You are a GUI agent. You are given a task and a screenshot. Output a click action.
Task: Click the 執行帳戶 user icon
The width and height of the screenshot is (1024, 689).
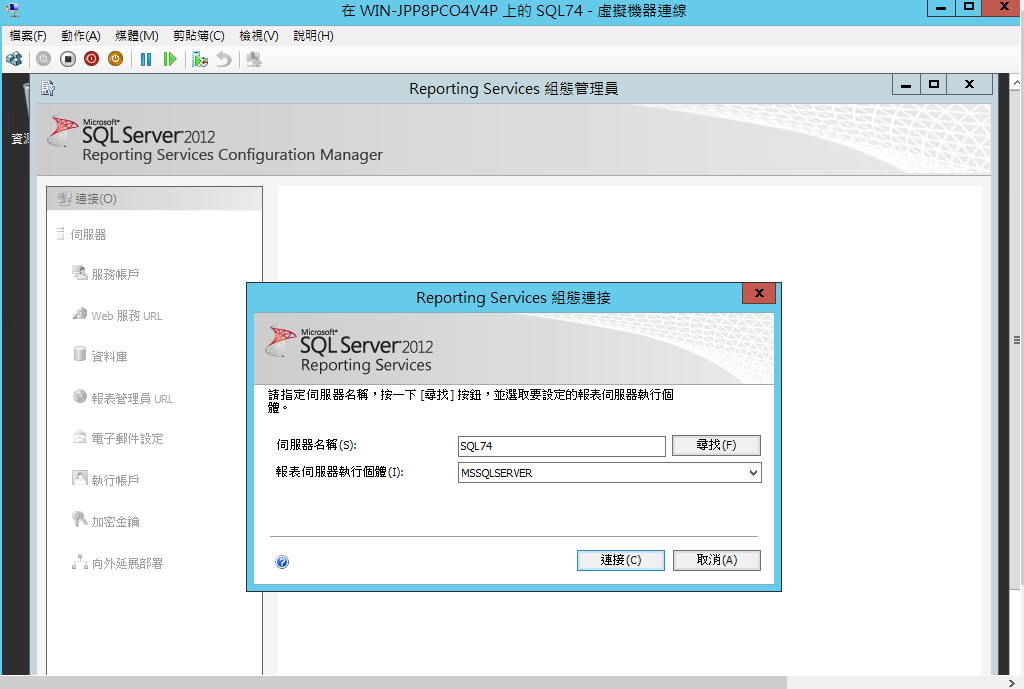(80, 479)
